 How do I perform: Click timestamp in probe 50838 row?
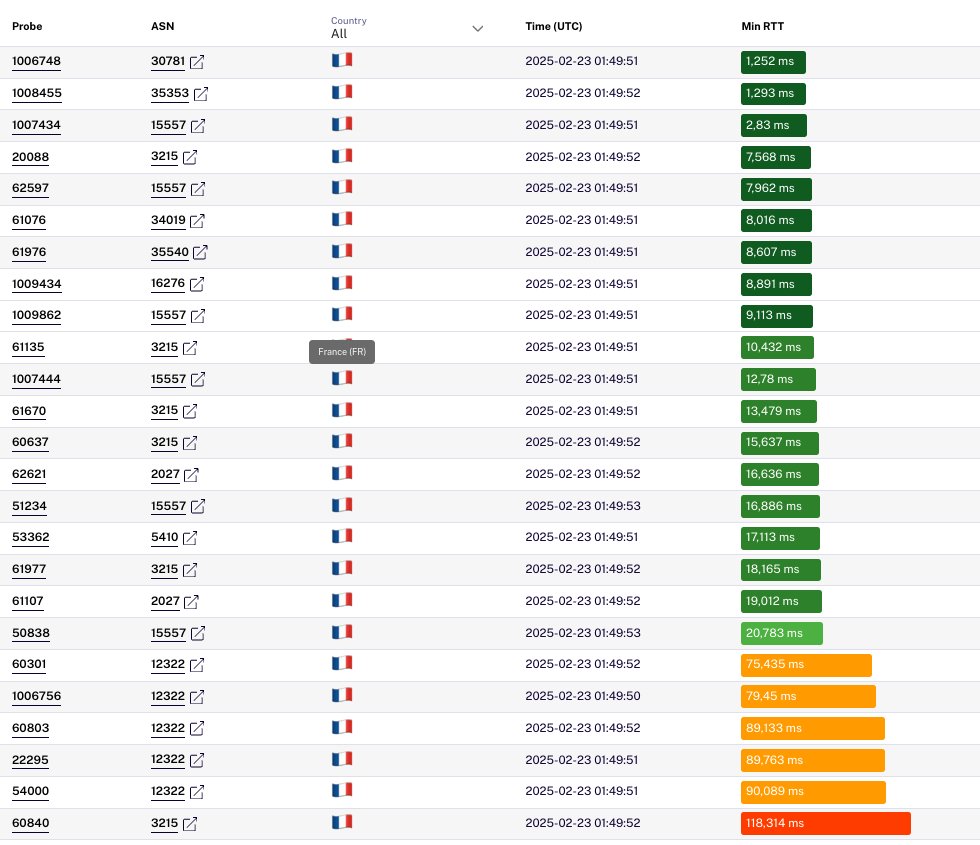tap(582, 632)
